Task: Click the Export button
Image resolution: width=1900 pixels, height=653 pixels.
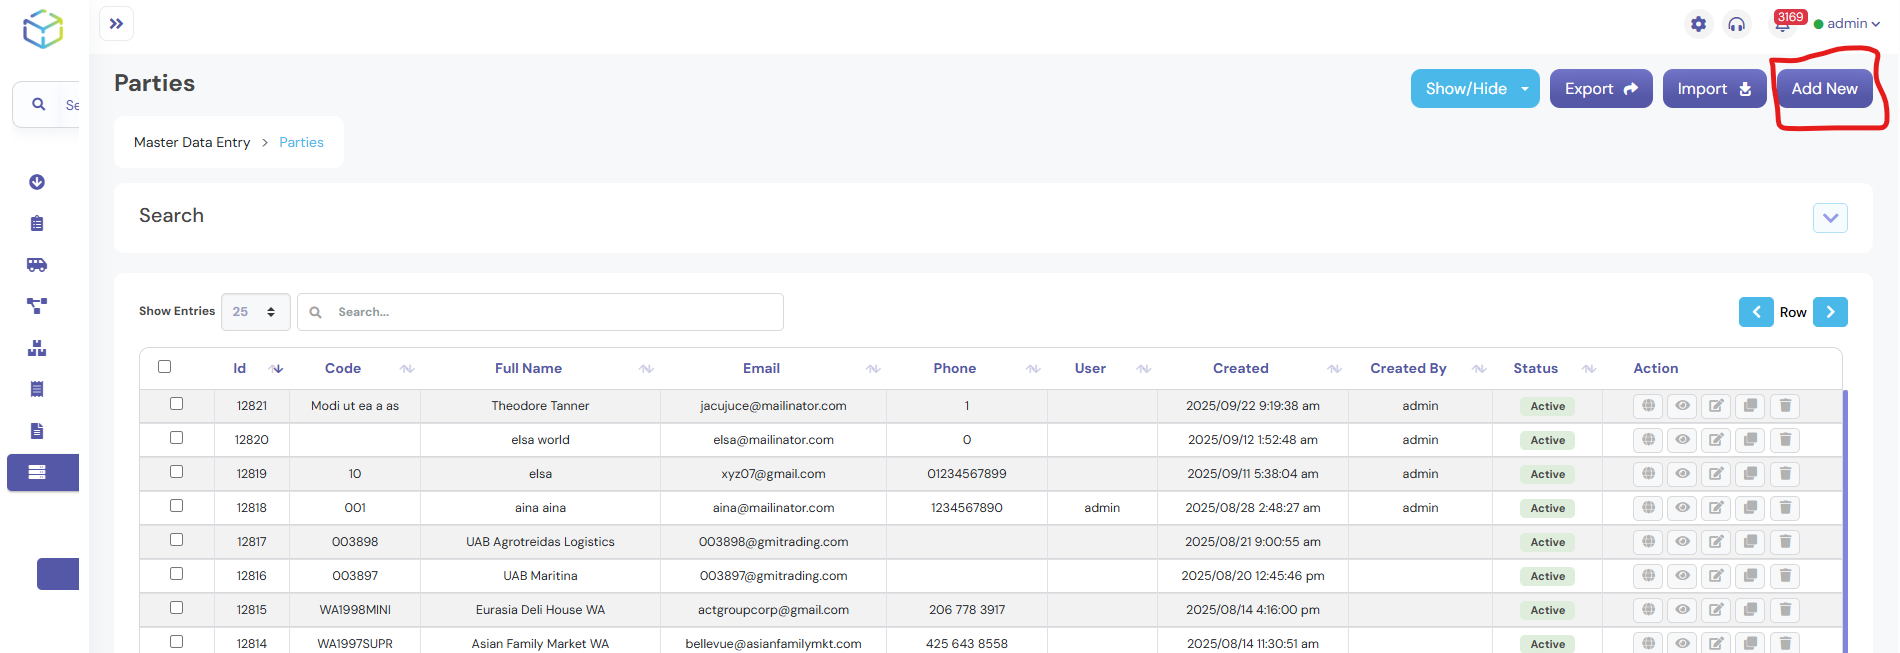Action: [1600, 89]
